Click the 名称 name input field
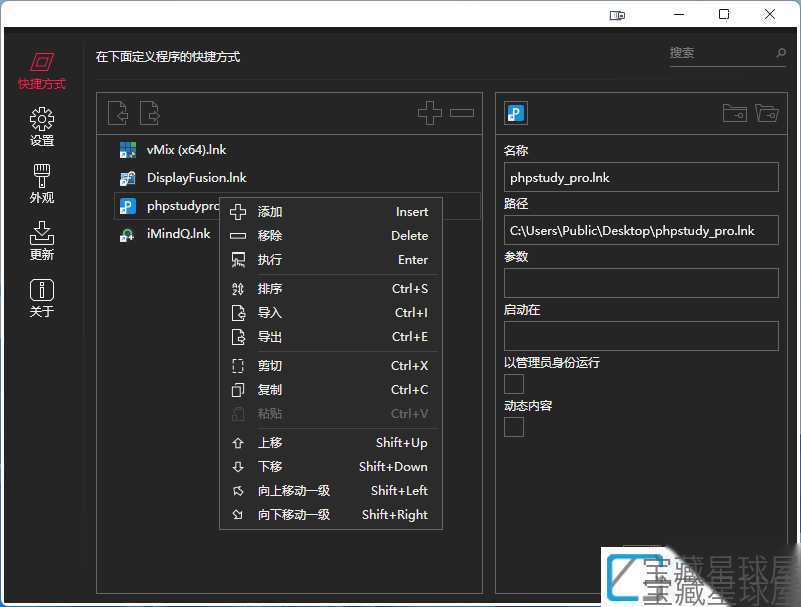The height and width of the screenshot is (607, 801). (641, 177)
